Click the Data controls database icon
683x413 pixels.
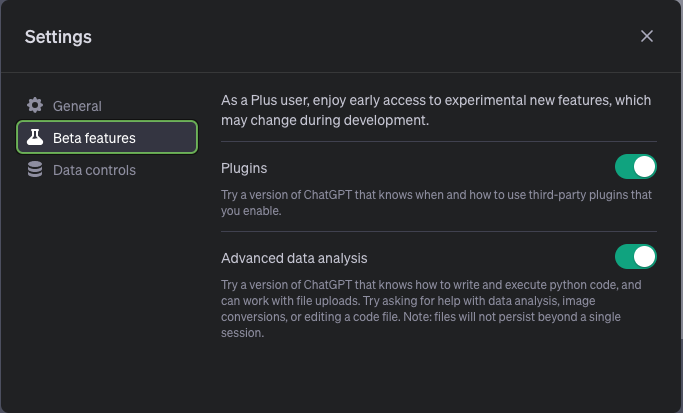(35, 170)
